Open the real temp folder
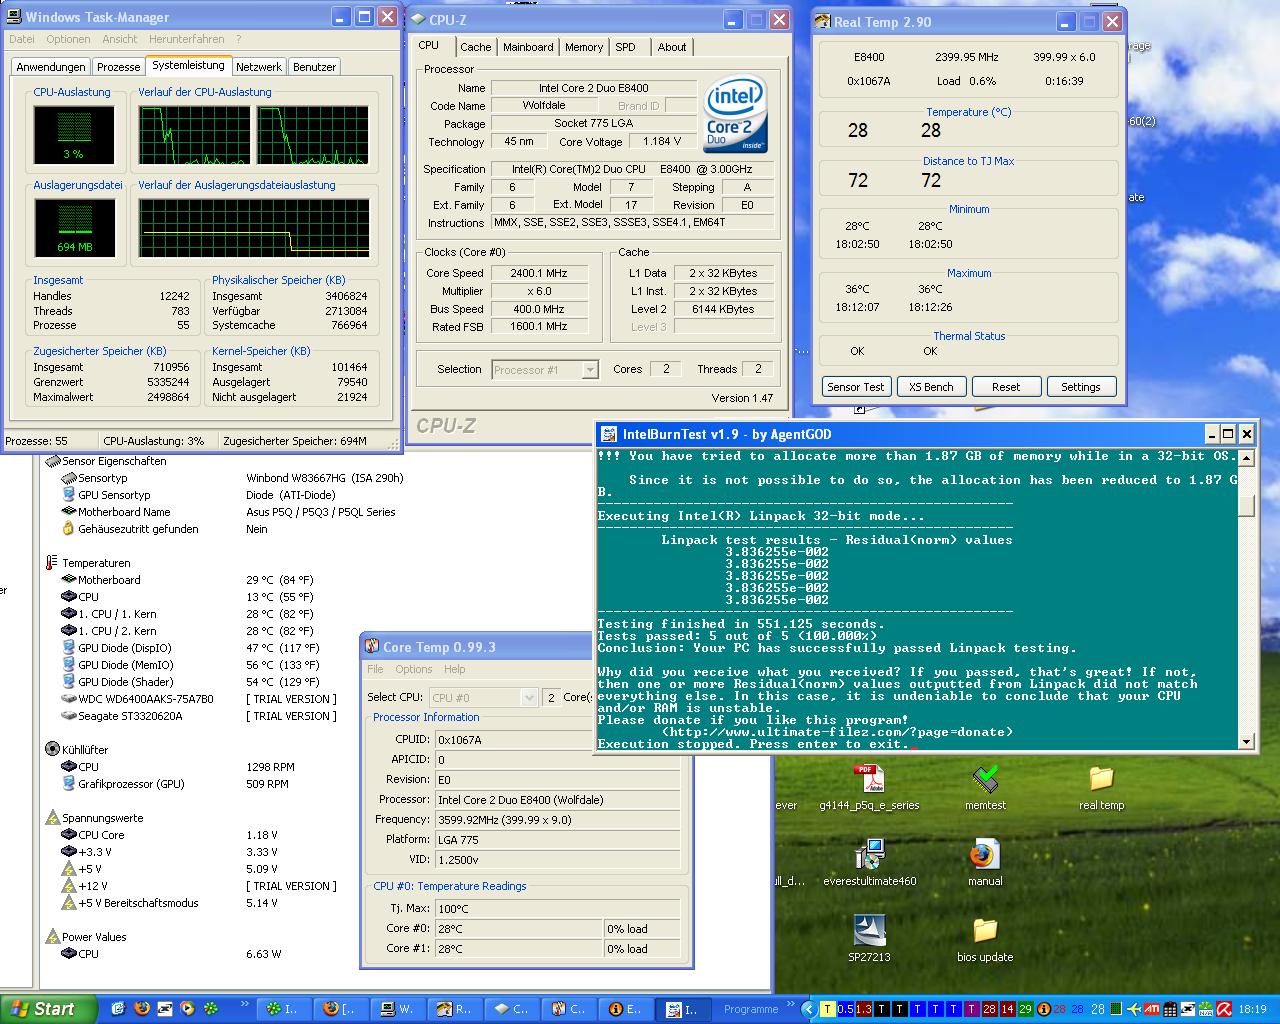This screenshot has width=1280, height=1024. [x=1101, y=780]
